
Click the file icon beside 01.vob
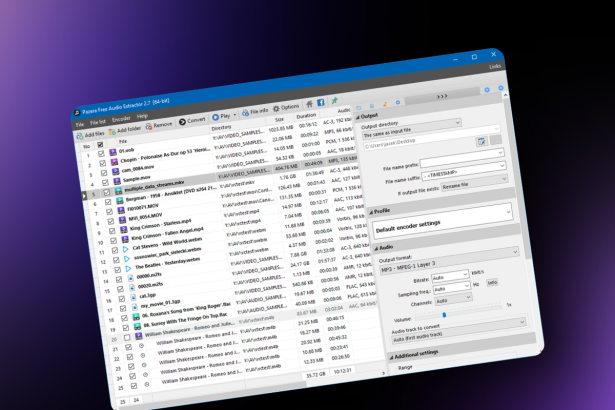click(x=113, y=152)
